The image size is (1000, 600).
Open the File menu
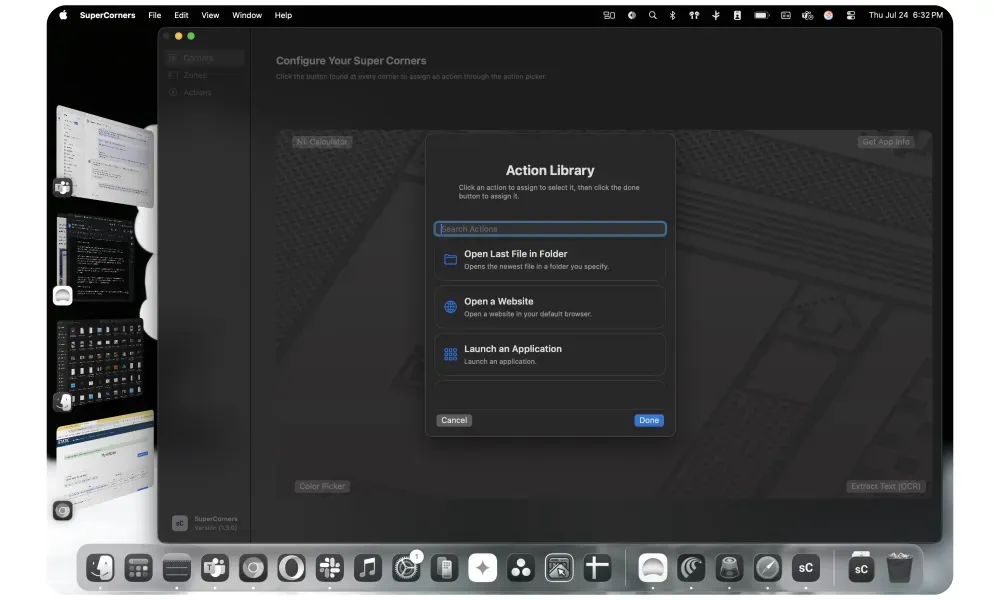click(x=154, y=15)
